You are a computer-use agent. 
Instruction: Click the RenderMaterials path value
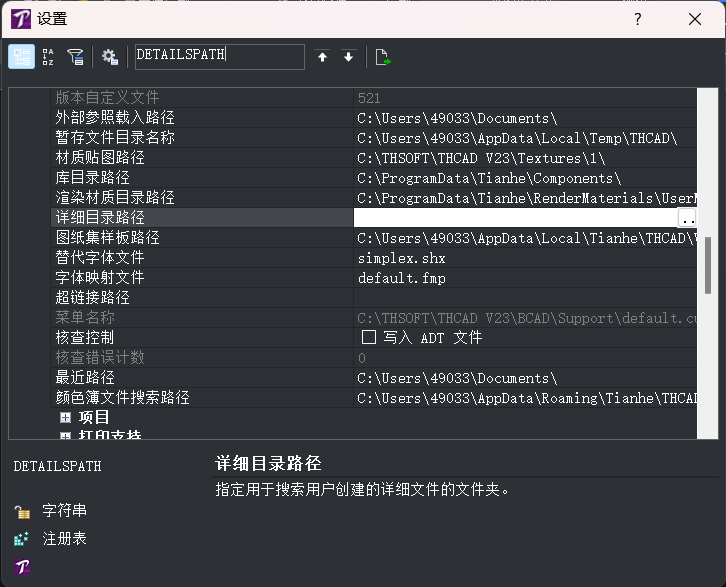tap(526, 198)
